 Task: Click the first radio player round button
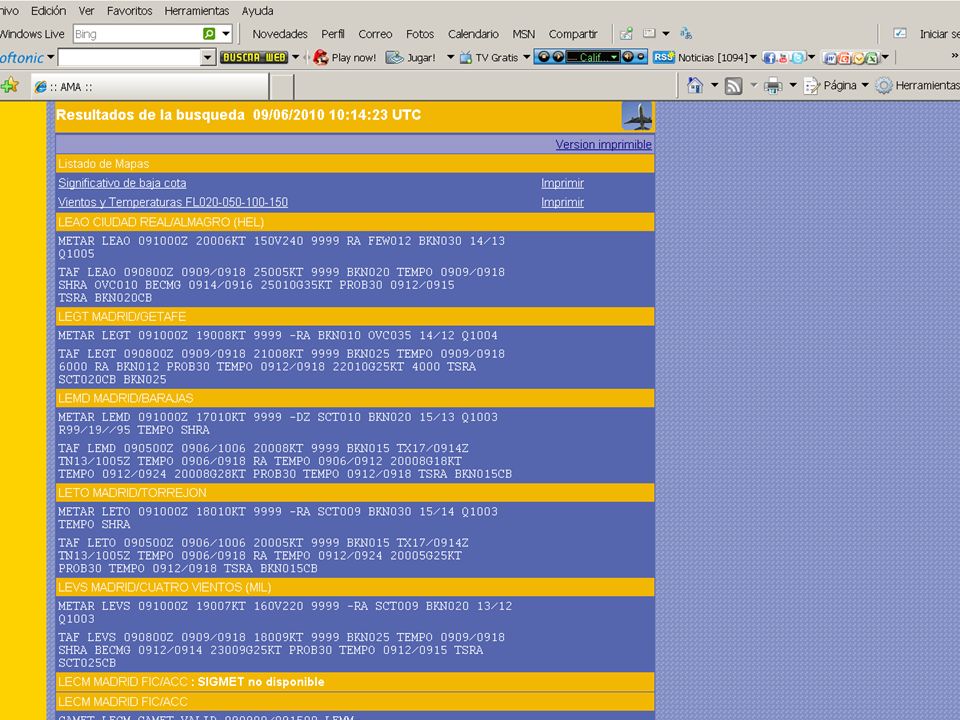(544, 57)
